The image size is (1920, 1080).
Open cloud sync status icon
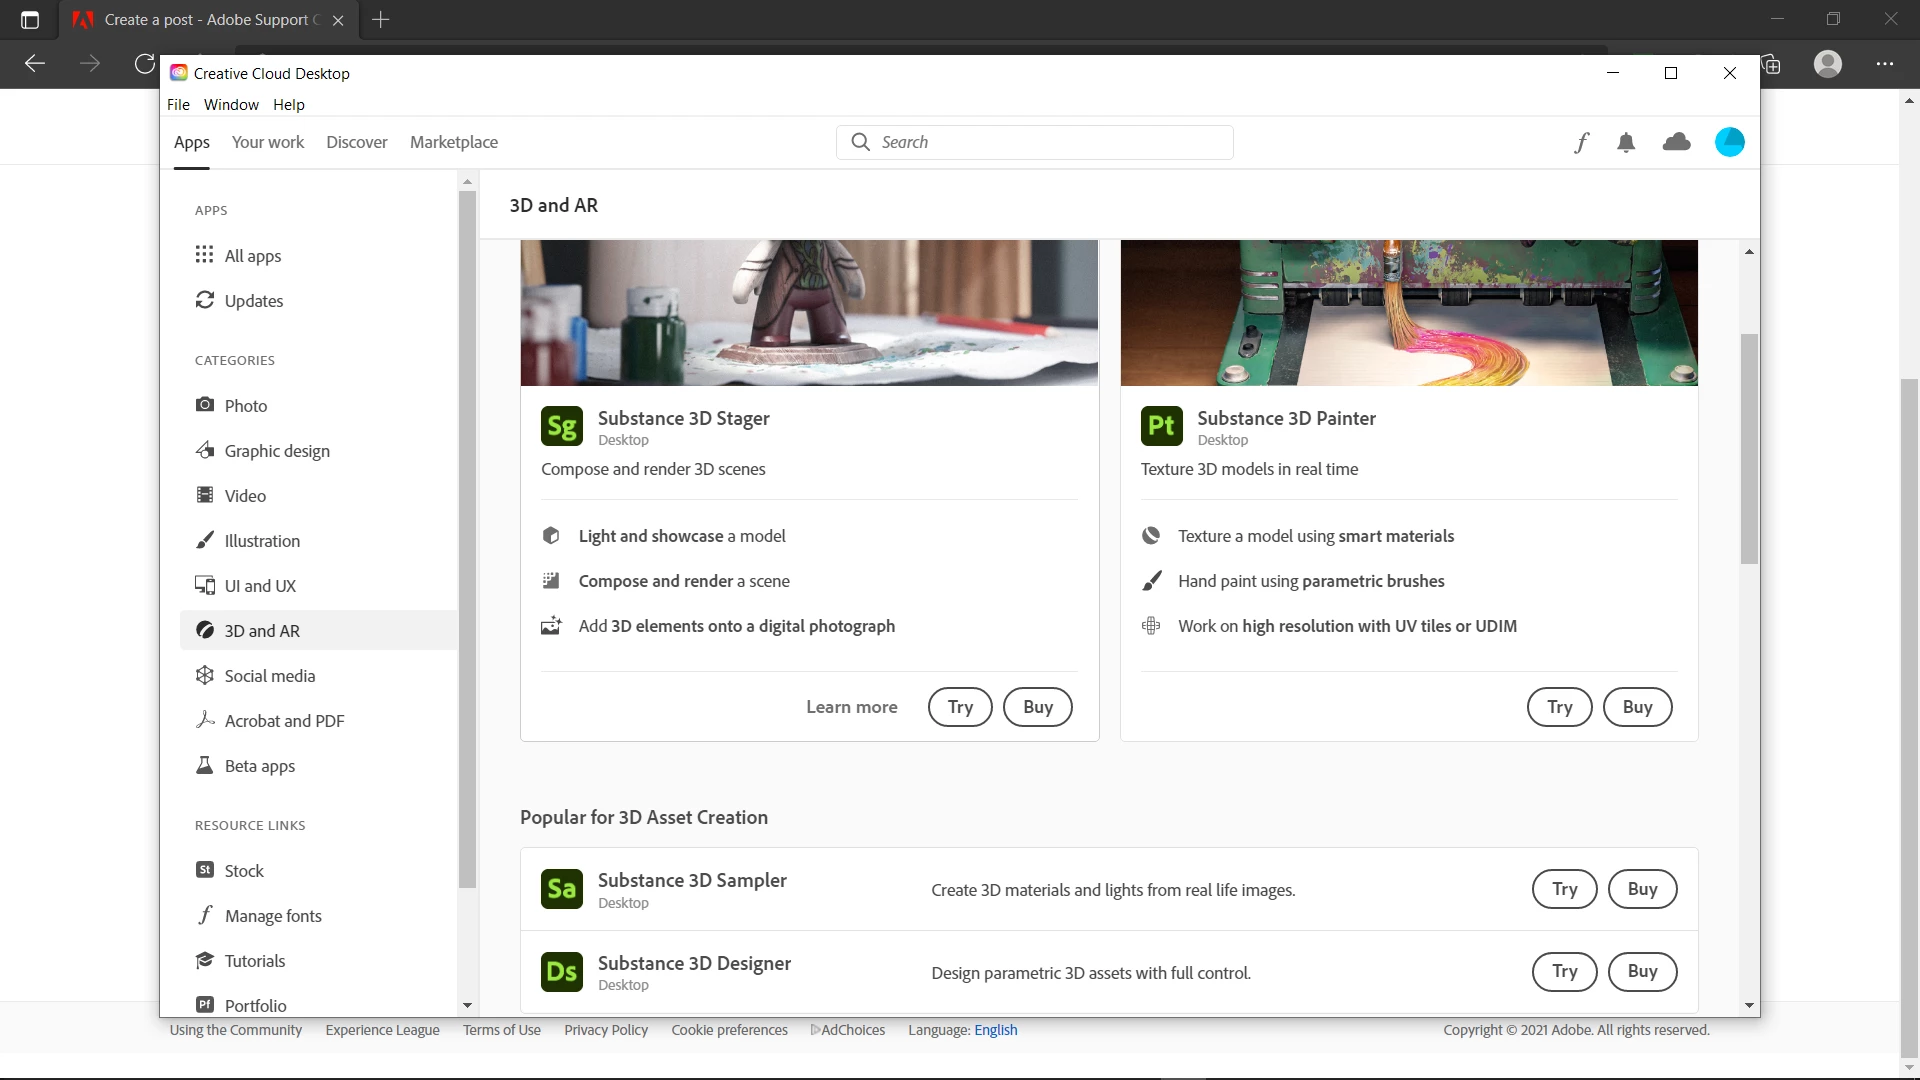pyautogui.click(x=1676, y=142)
